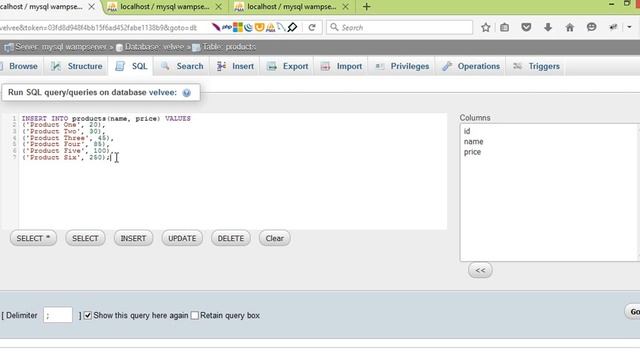
Task: Close the third localhost browser tab
Action: [345, 7]
